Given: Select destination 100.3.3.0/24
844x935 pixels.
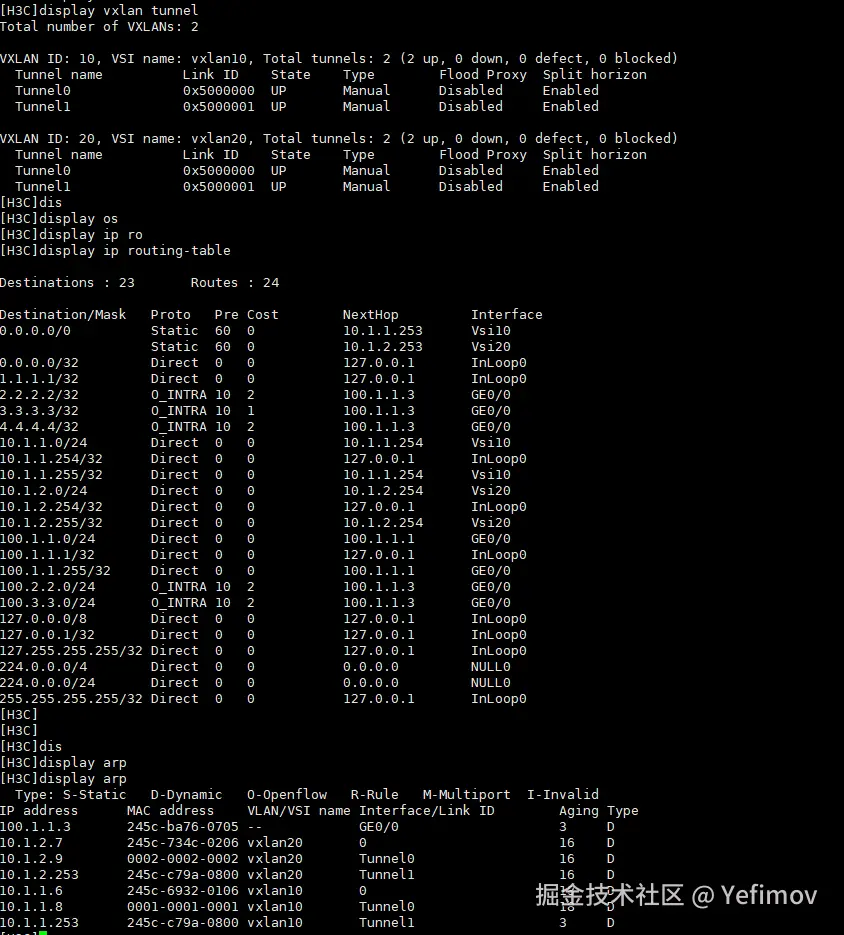Looking at the screenshot, I should (x=48, y=603).
